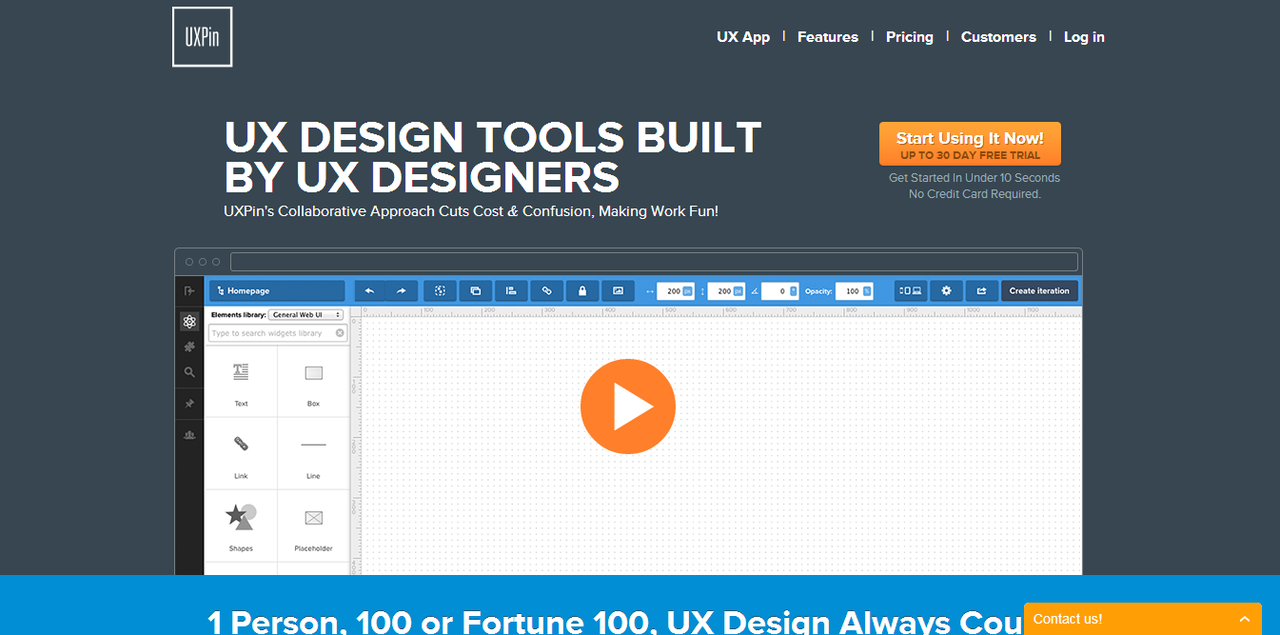This screenshot has height=635, width=1280.
Task: Click the rotation angle field showing 0
Action: 780,291
